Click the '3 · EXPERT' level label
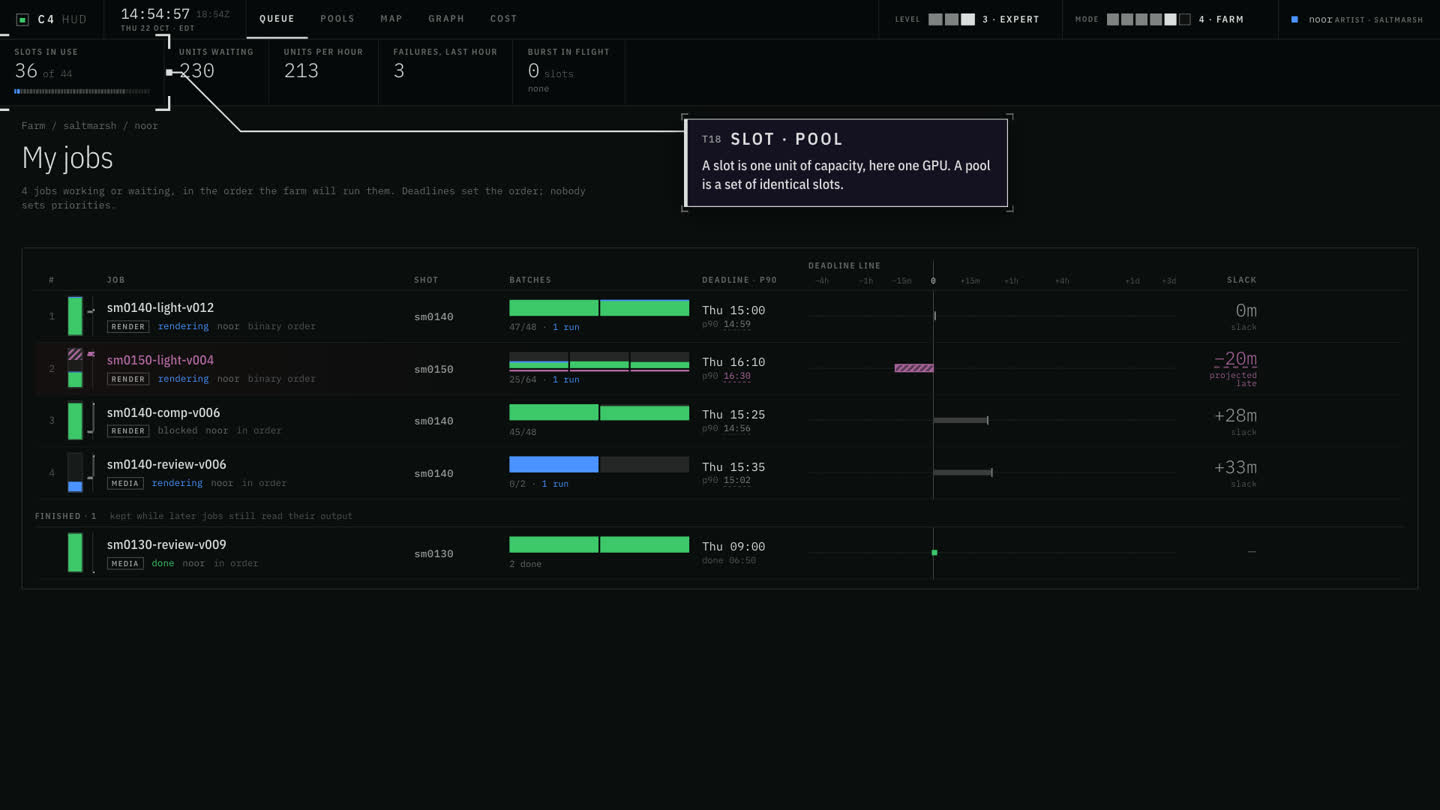This screenshot has height=810, width=1440. (x=1011, y=19)
